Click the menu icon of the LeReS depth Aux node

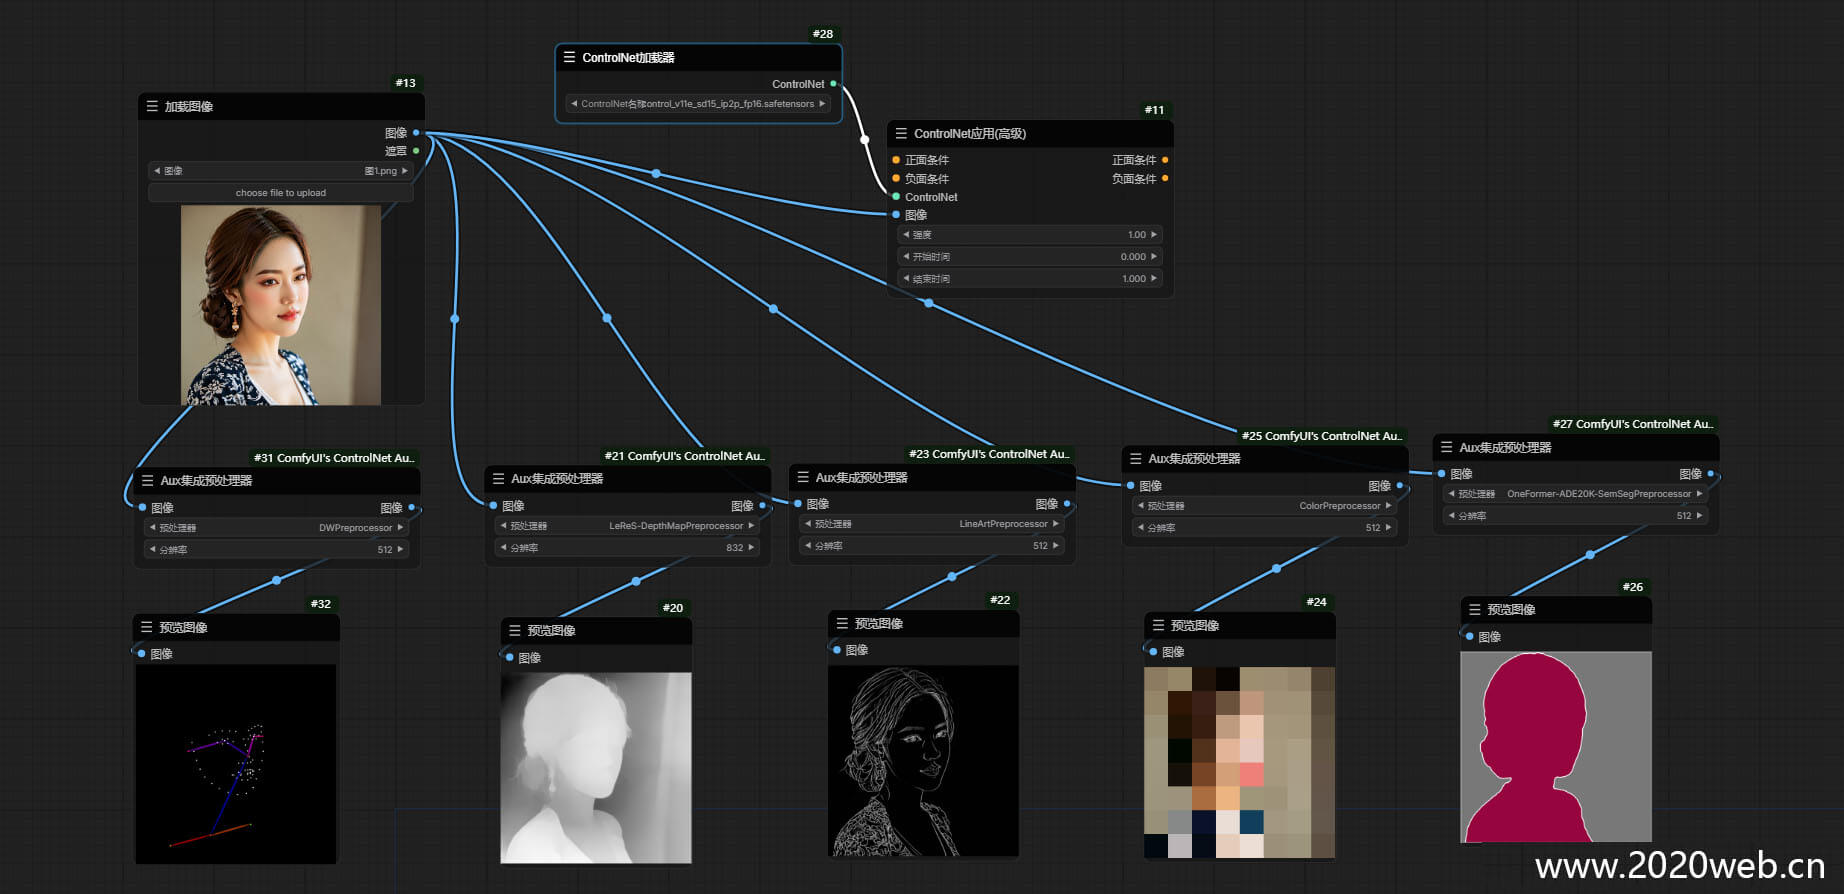(498, 478)
